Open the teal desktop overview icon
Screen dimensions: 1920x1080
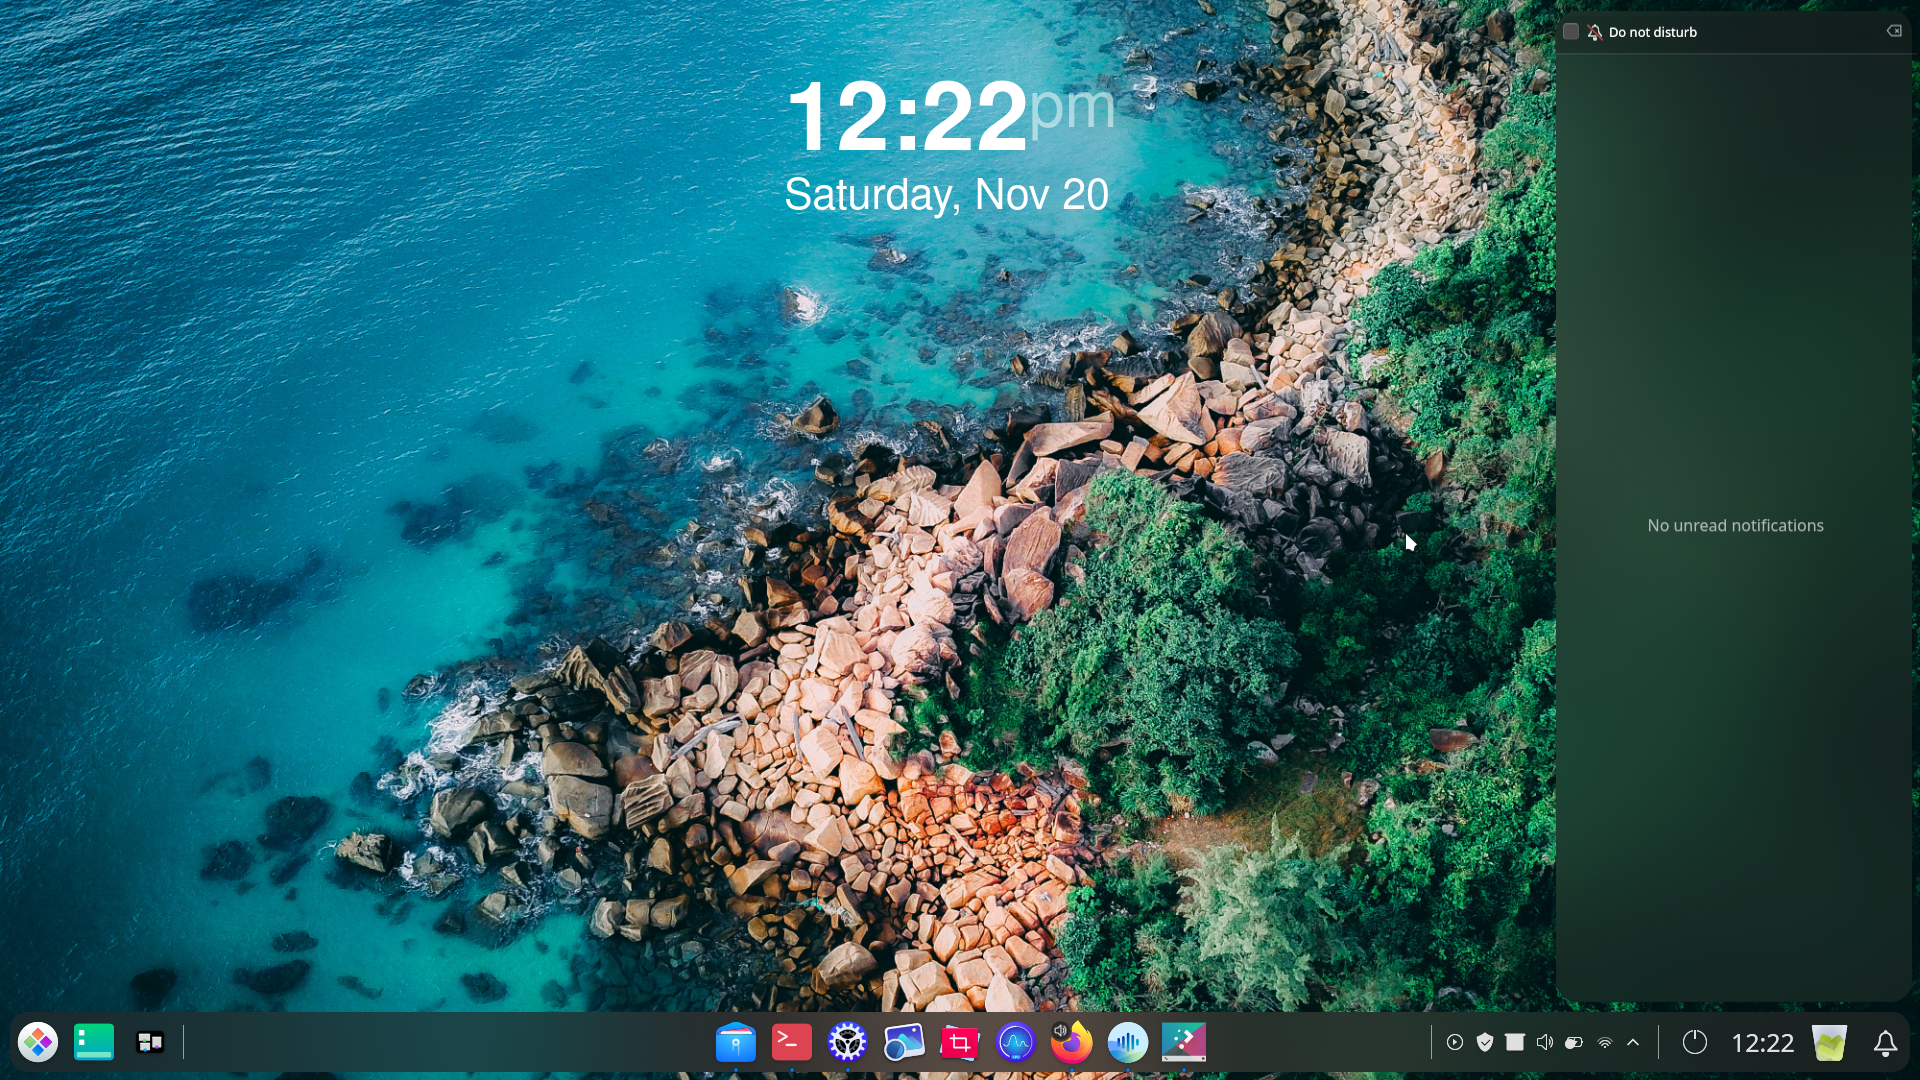(x=94, y=1042)
